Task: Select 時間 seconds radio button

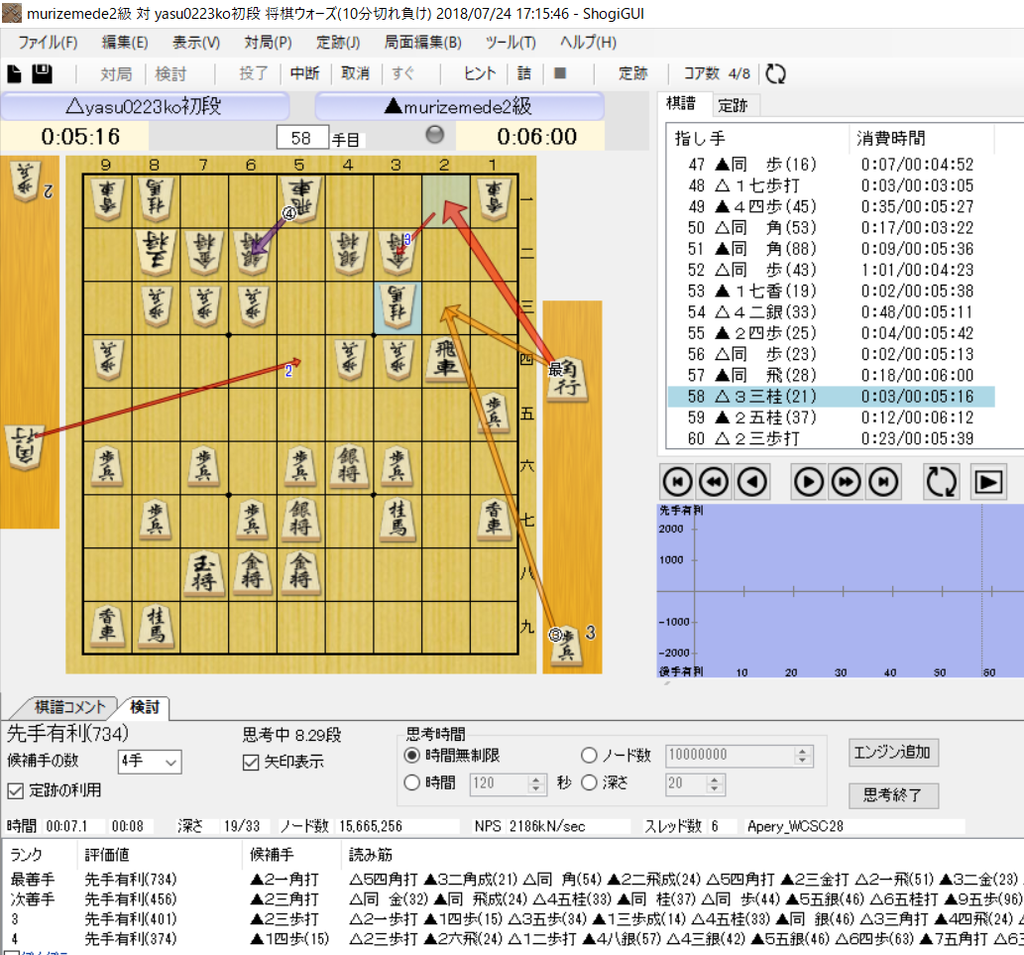Action: [x=411, y=783]
